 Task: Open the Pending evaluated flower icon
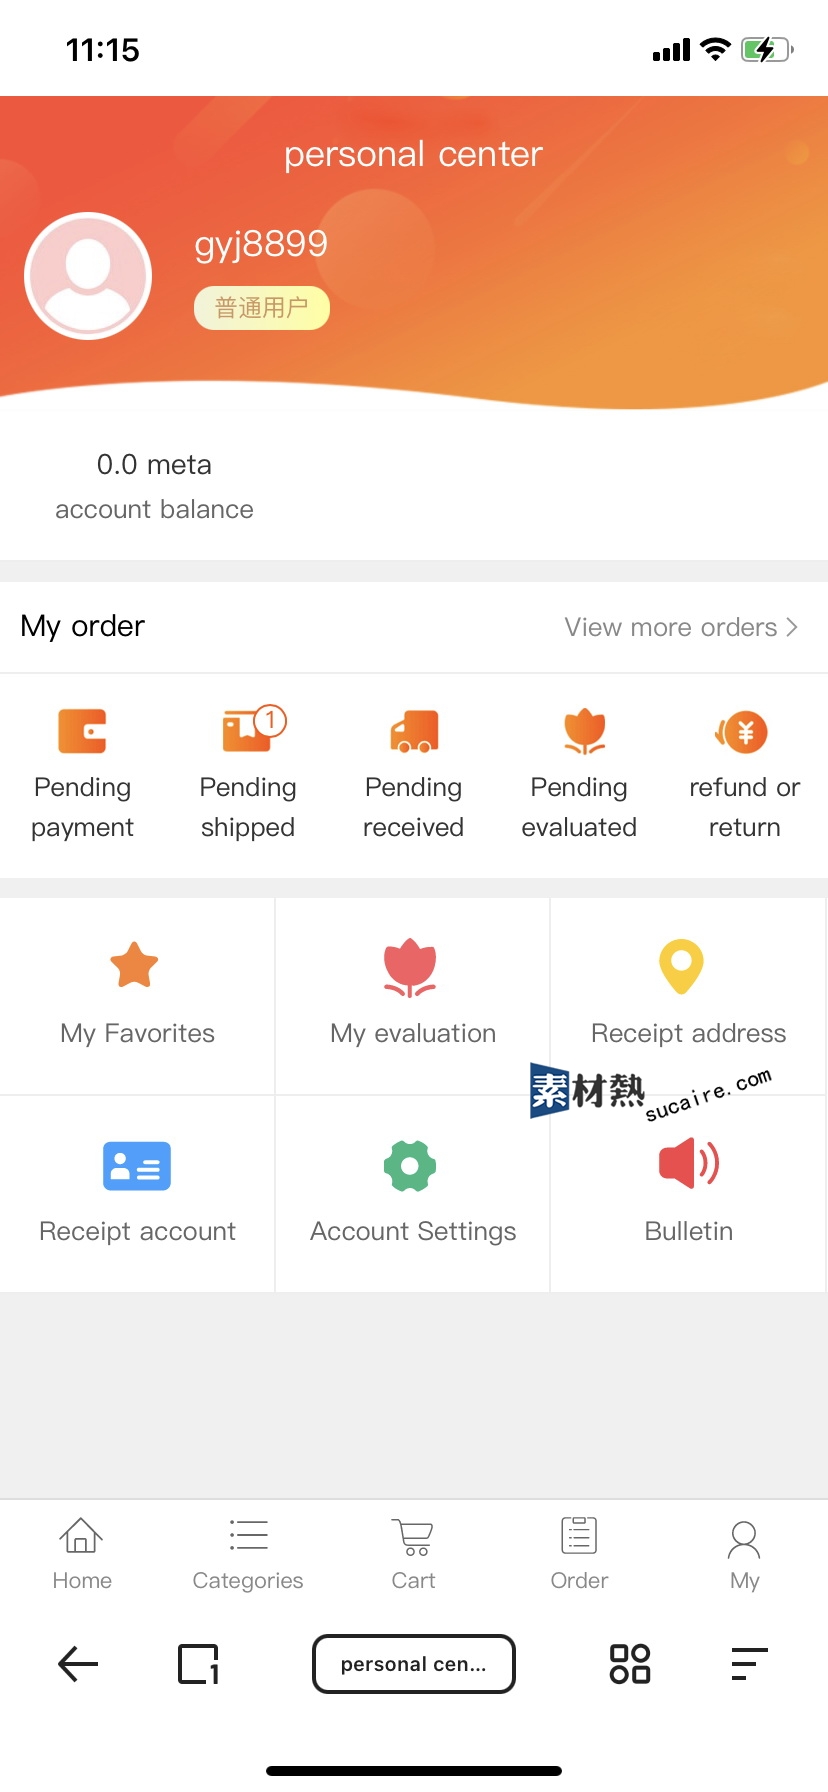click(585, 731)
